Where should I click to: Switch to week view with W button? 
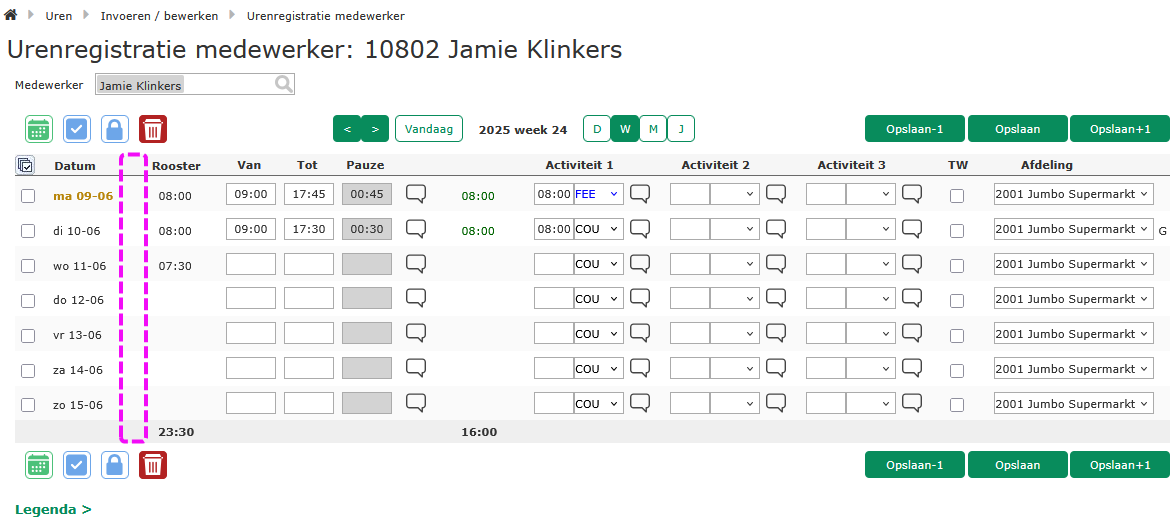point(625,129)
